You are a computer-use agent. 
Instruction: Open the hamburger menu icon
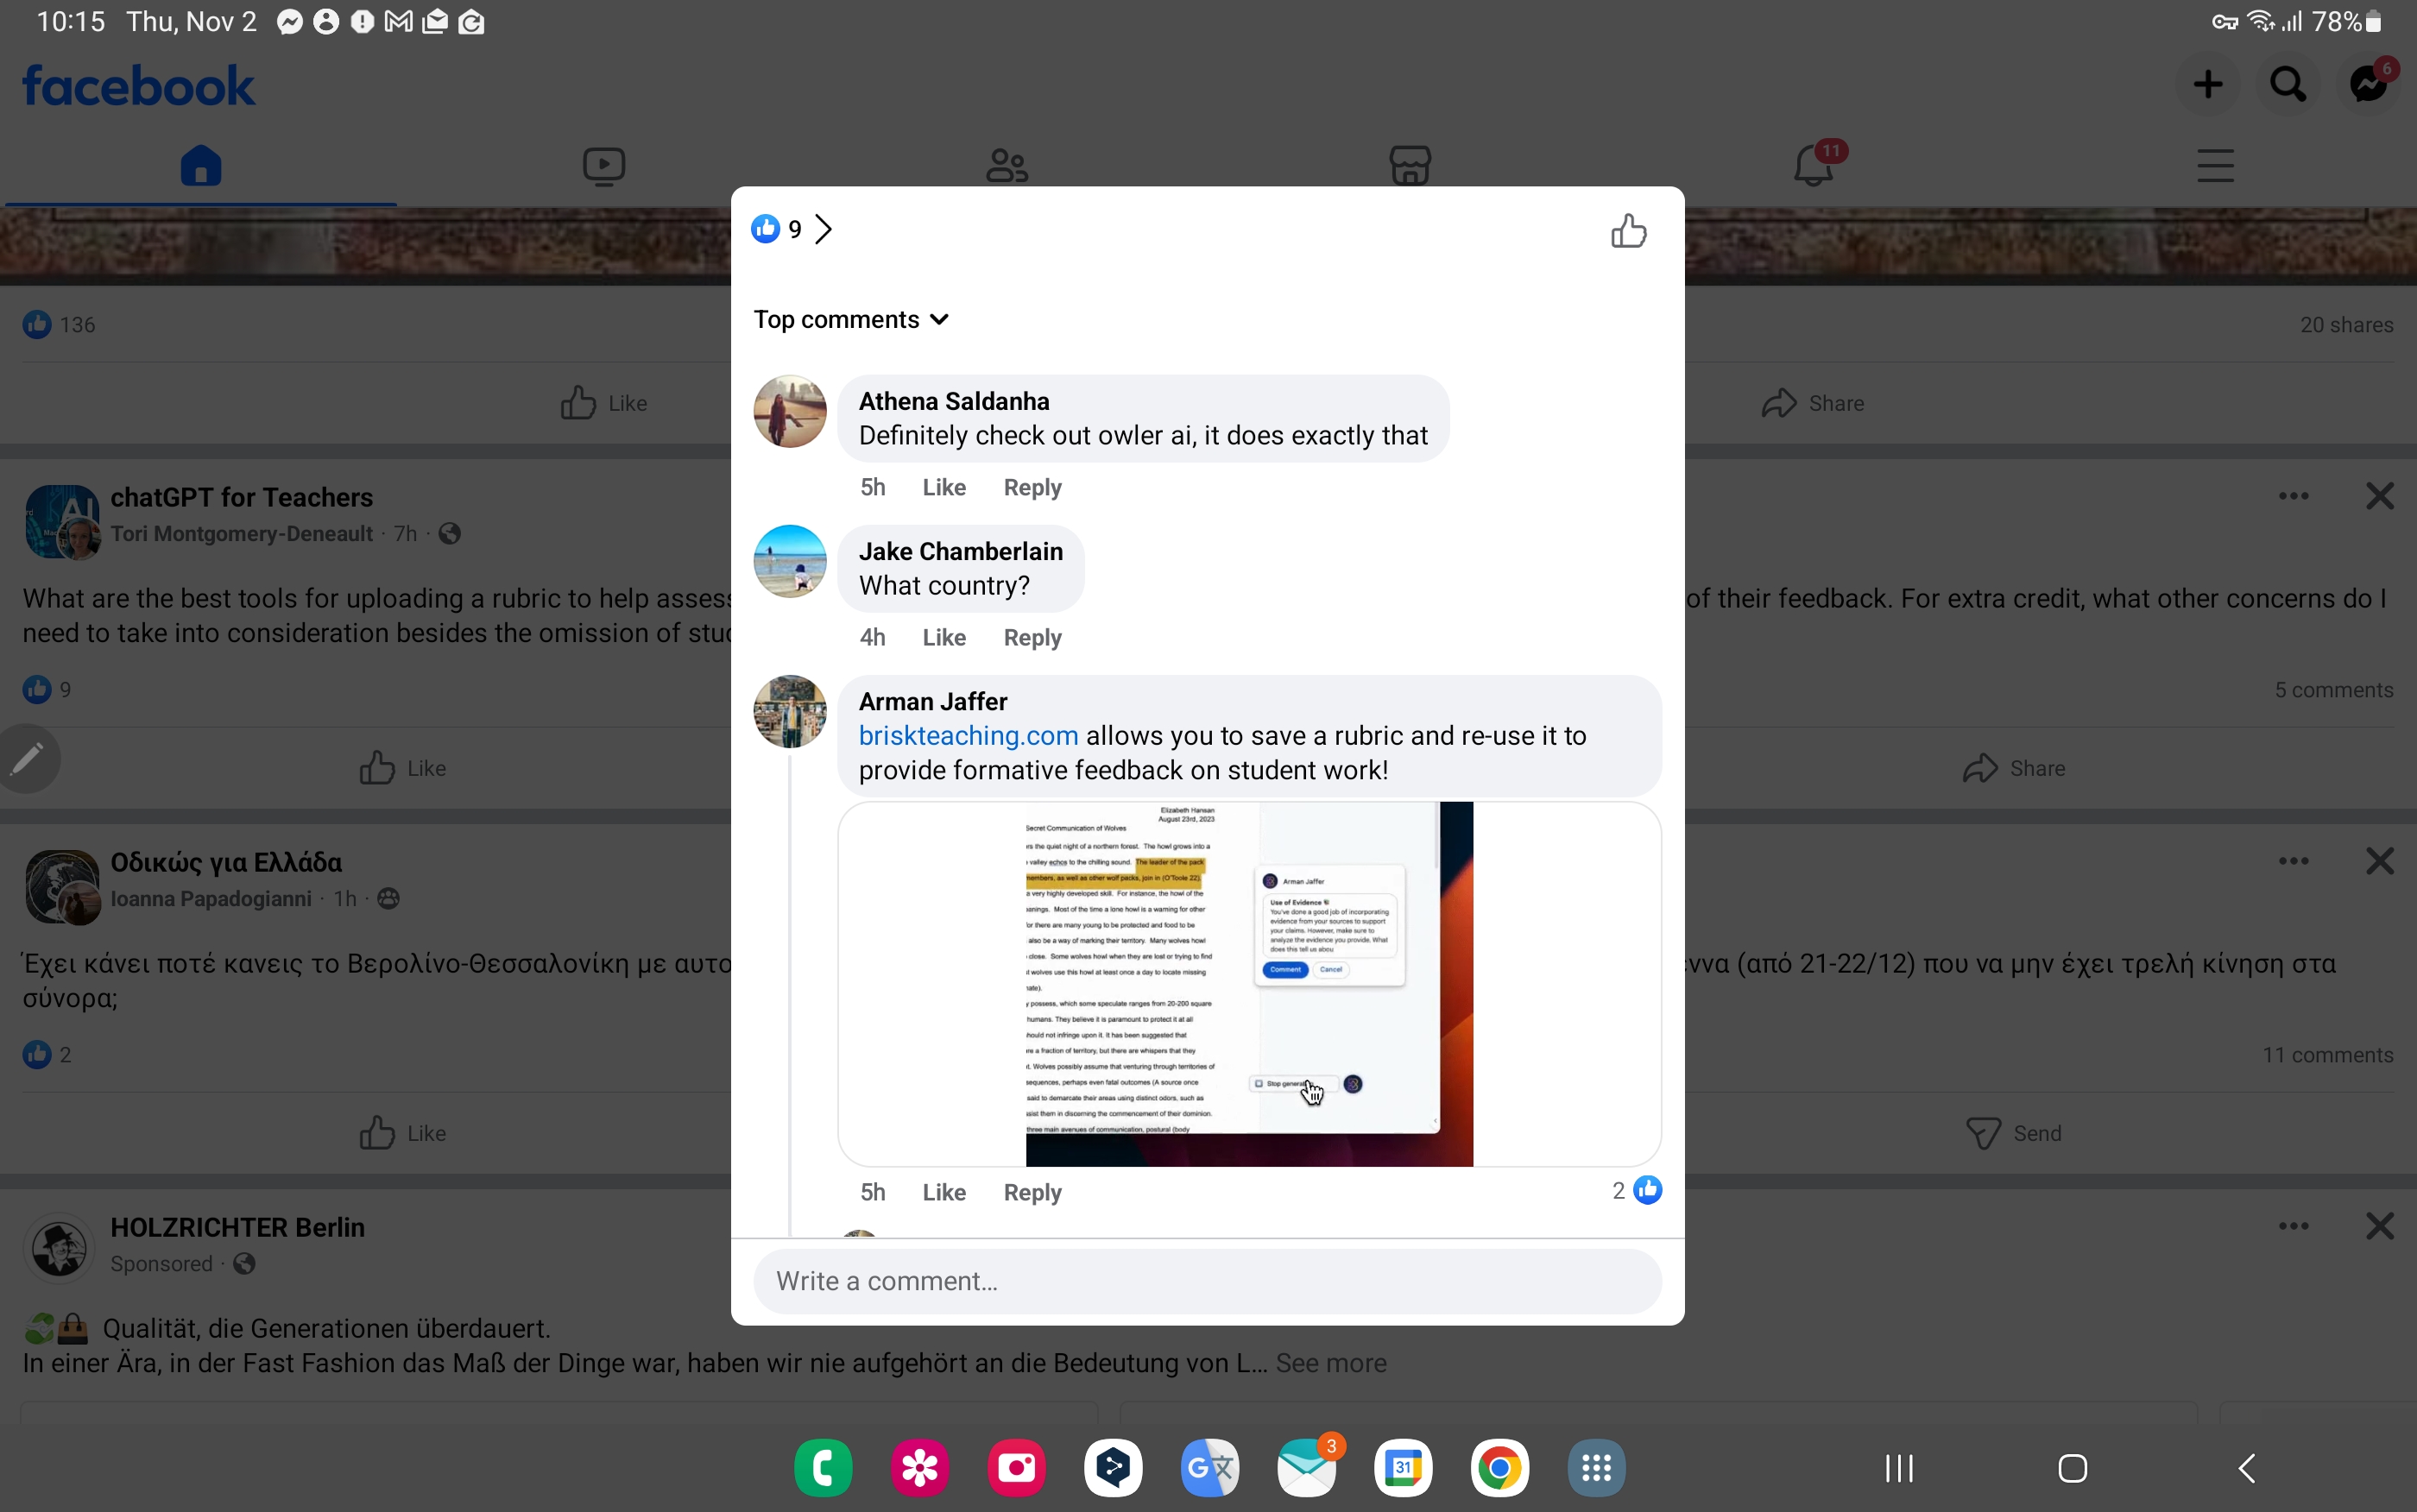tap(2215, 165)
